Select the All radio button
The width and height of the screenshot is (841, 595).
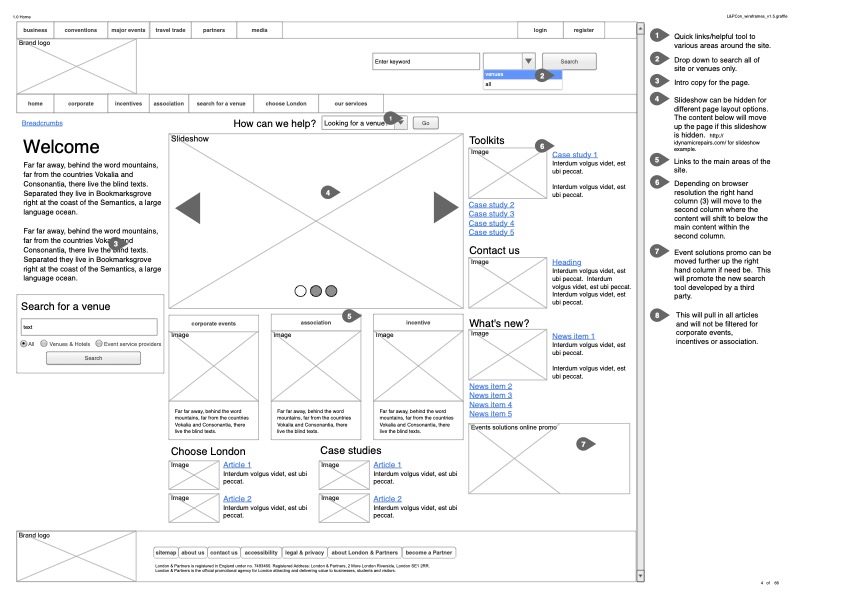(24, 343)
